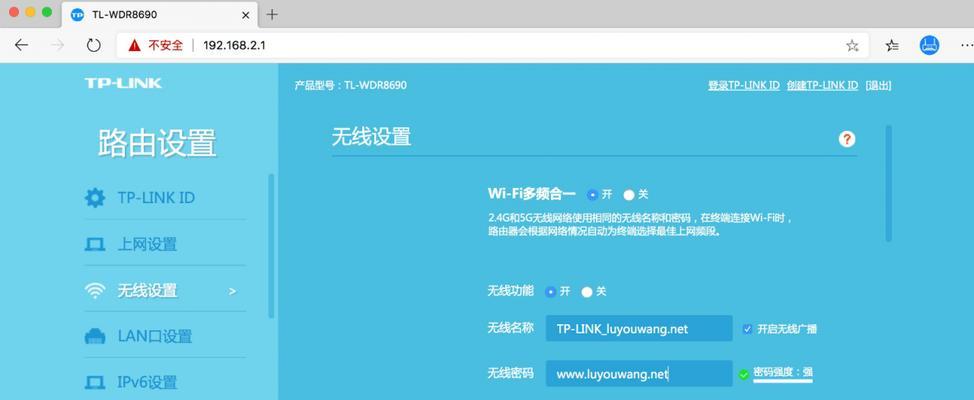Click the 产品型号：TL-WDR8690 text
The width and height of the screenshot is (974, 400).
pyautogui.click(x=350, y=85)
